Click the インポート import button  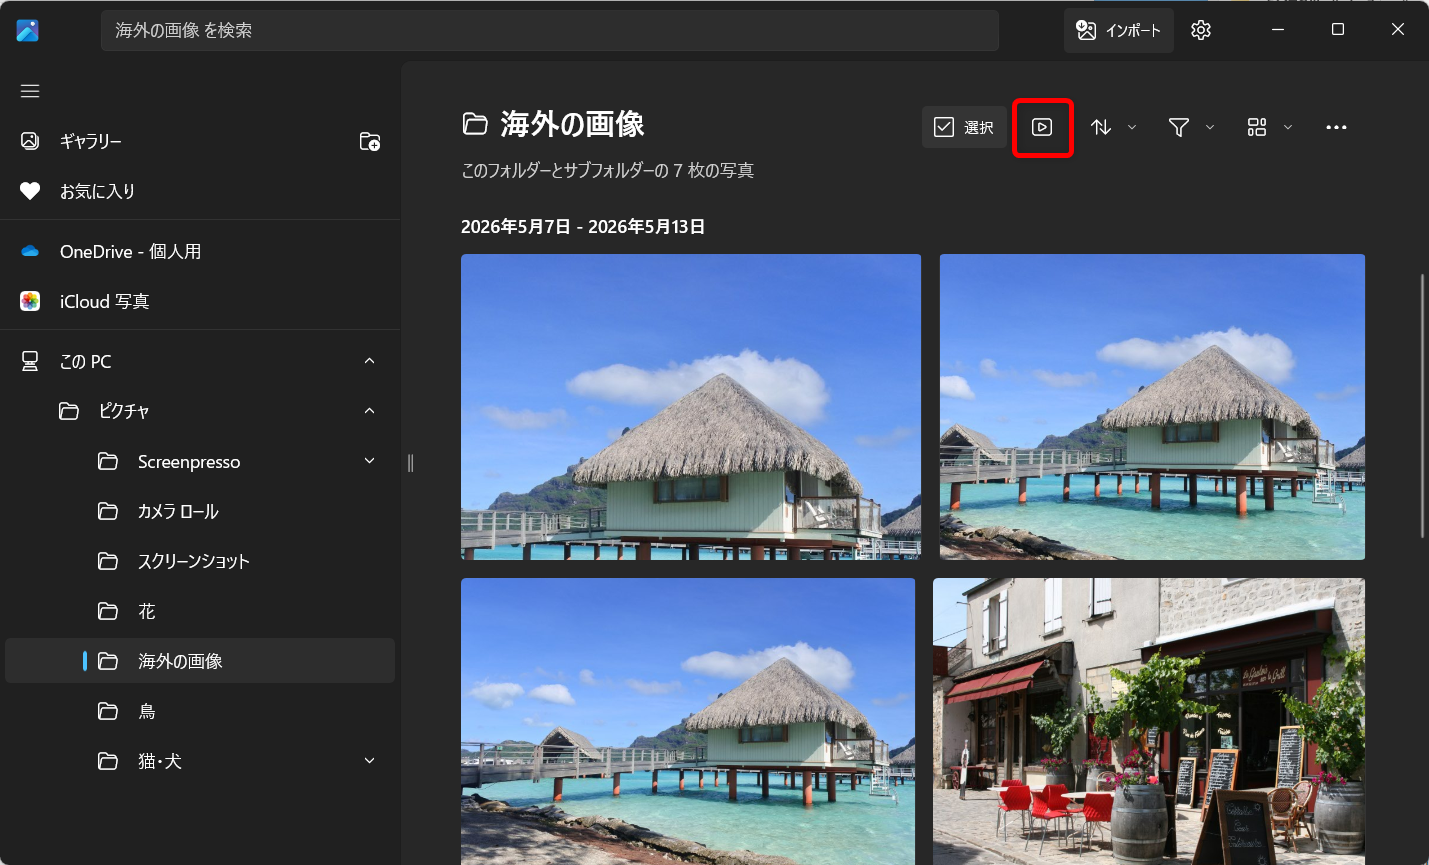pos(1119,30)
